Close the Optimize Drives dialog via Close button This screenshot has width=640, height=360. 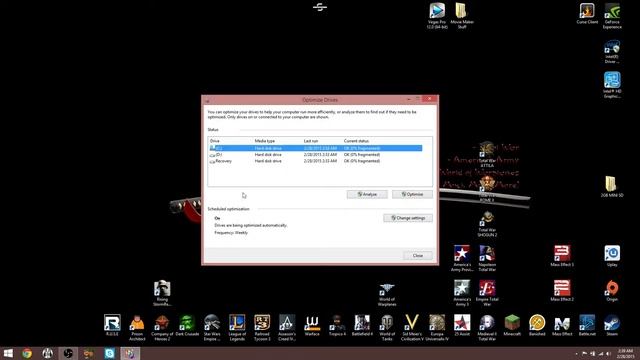pyautogui.click(x=418, y=256)
